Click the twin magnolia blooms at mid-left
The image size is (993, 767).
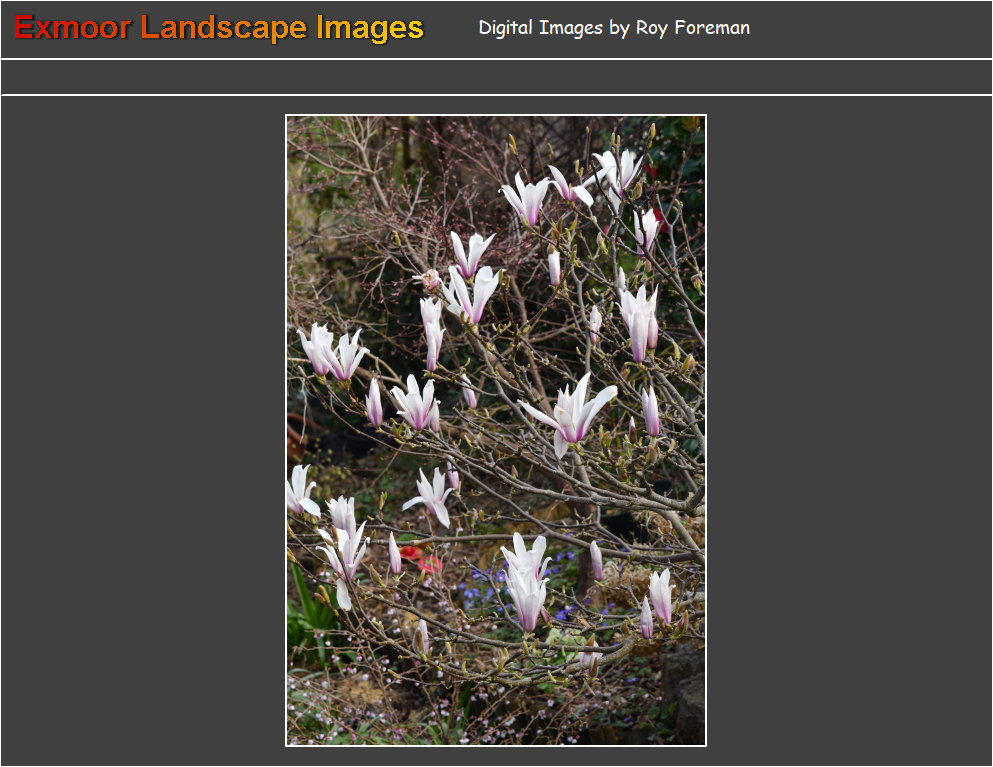[332, 352]
